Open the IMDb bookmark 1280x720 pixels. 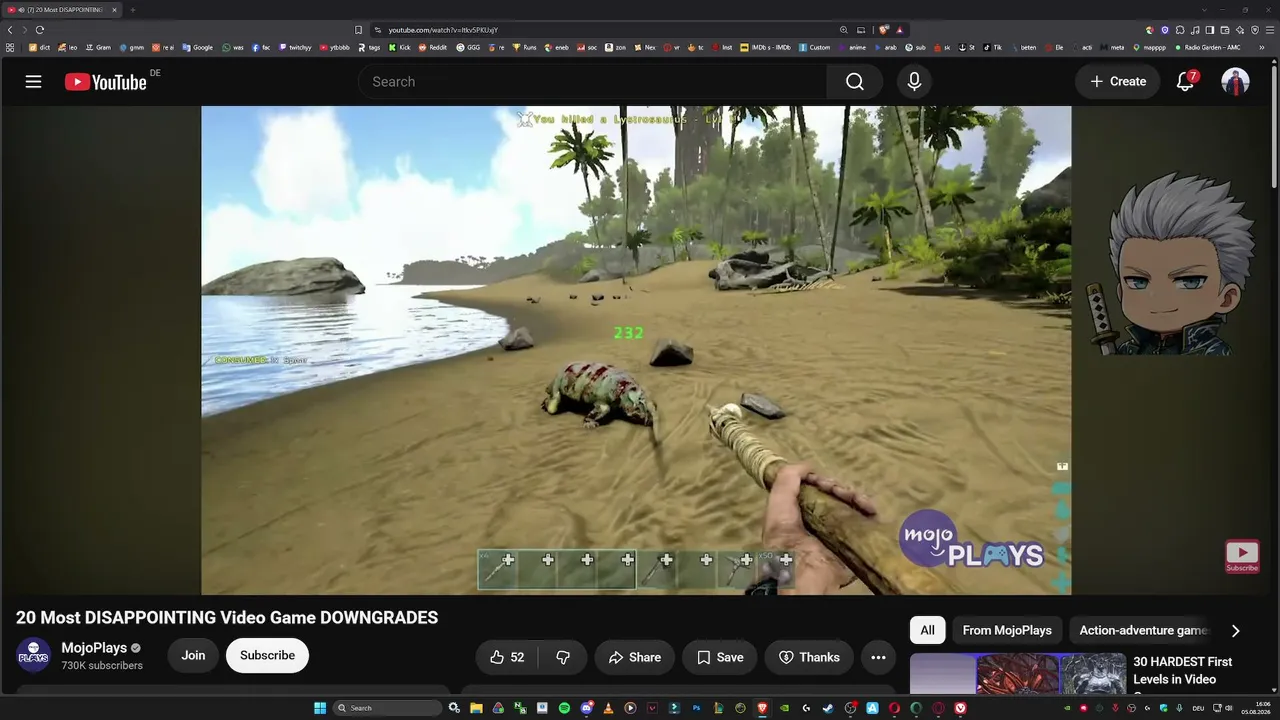(765, 47)
